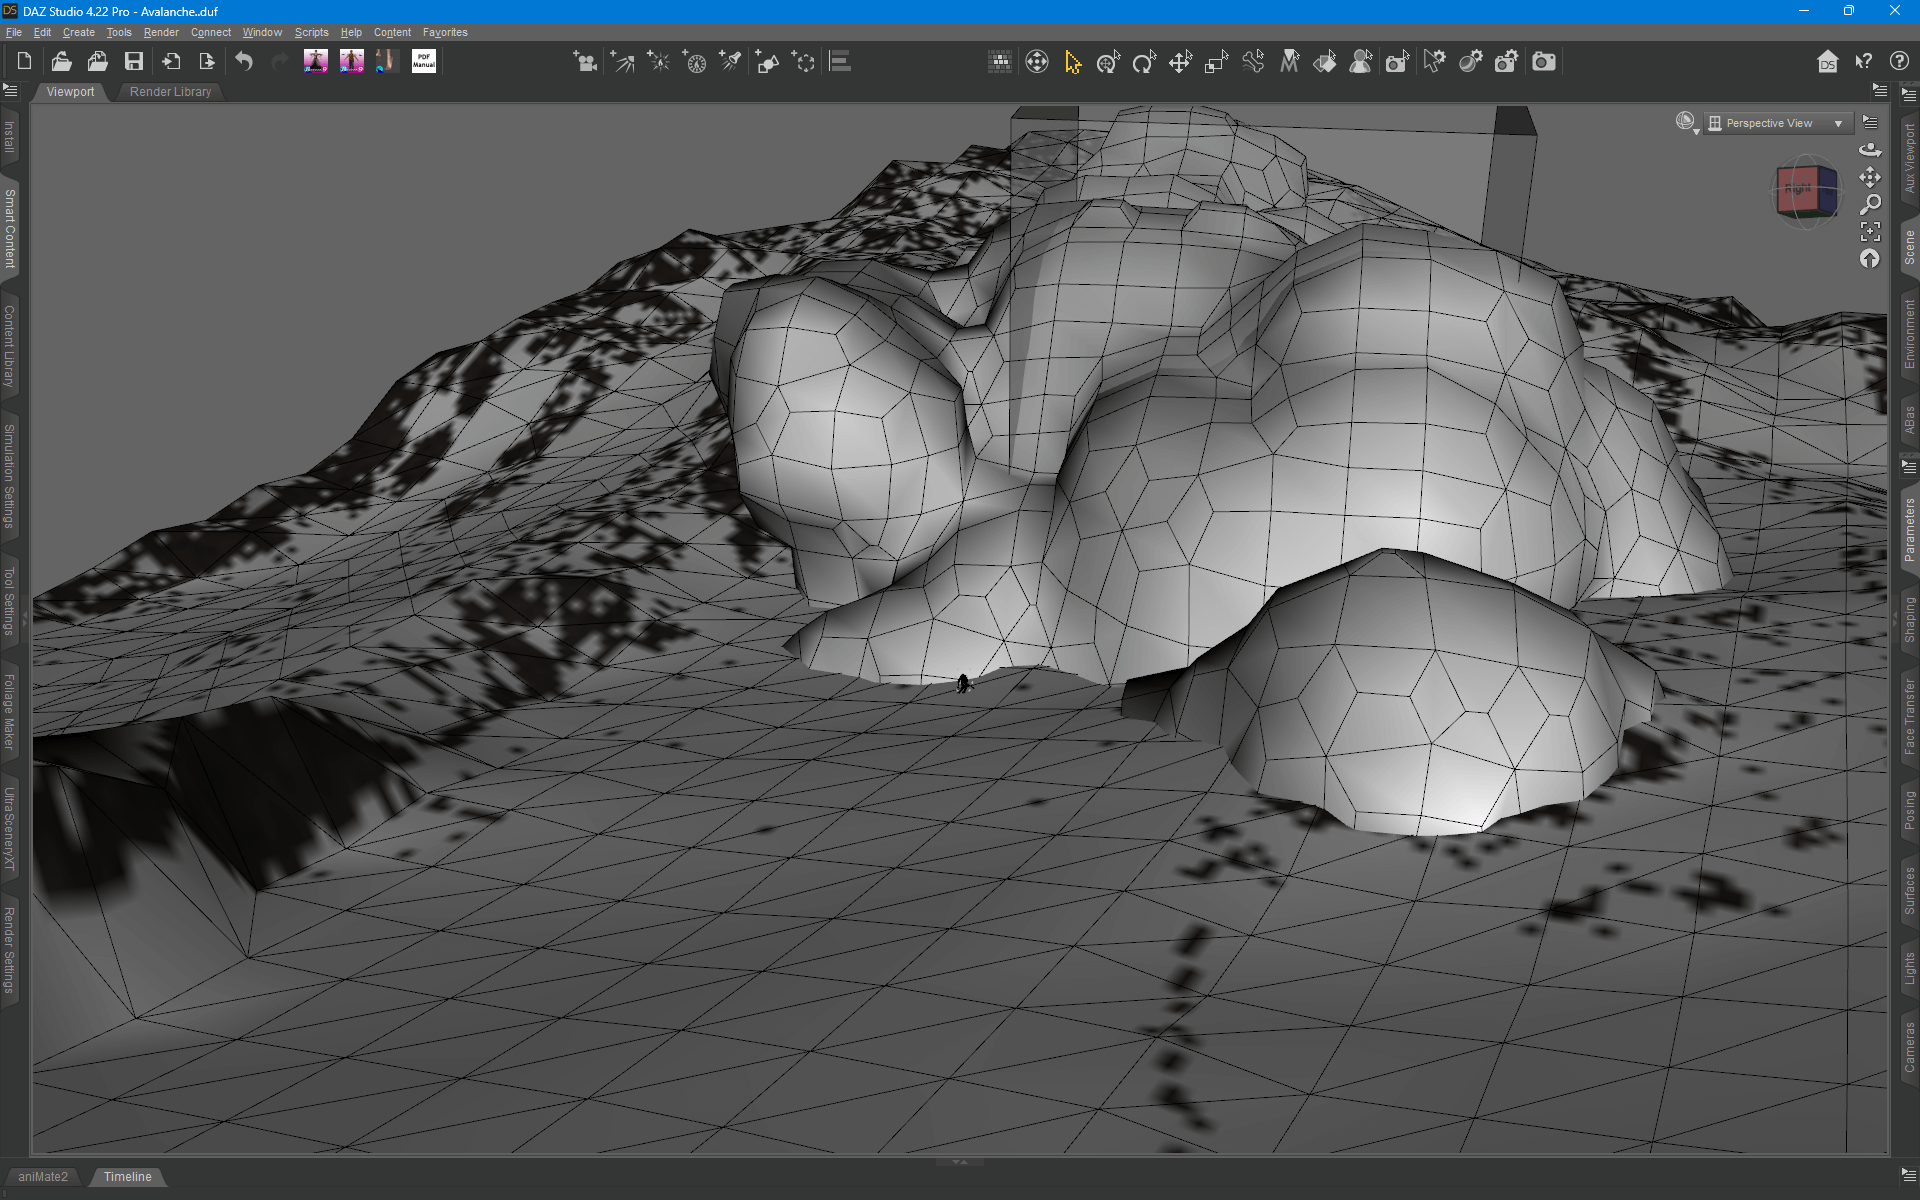Select the Translate tool
The width and height of the screenshot is (1920, 1200).
[1180, 62]
